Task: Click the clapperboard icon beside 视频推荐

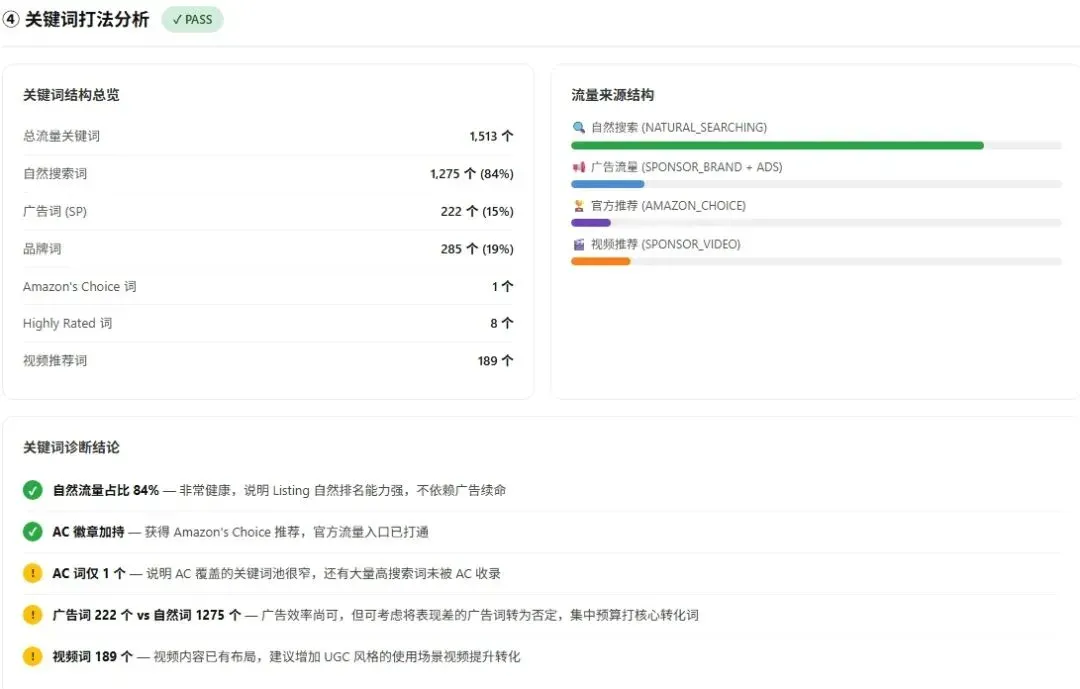Action: tap(579, 244)
